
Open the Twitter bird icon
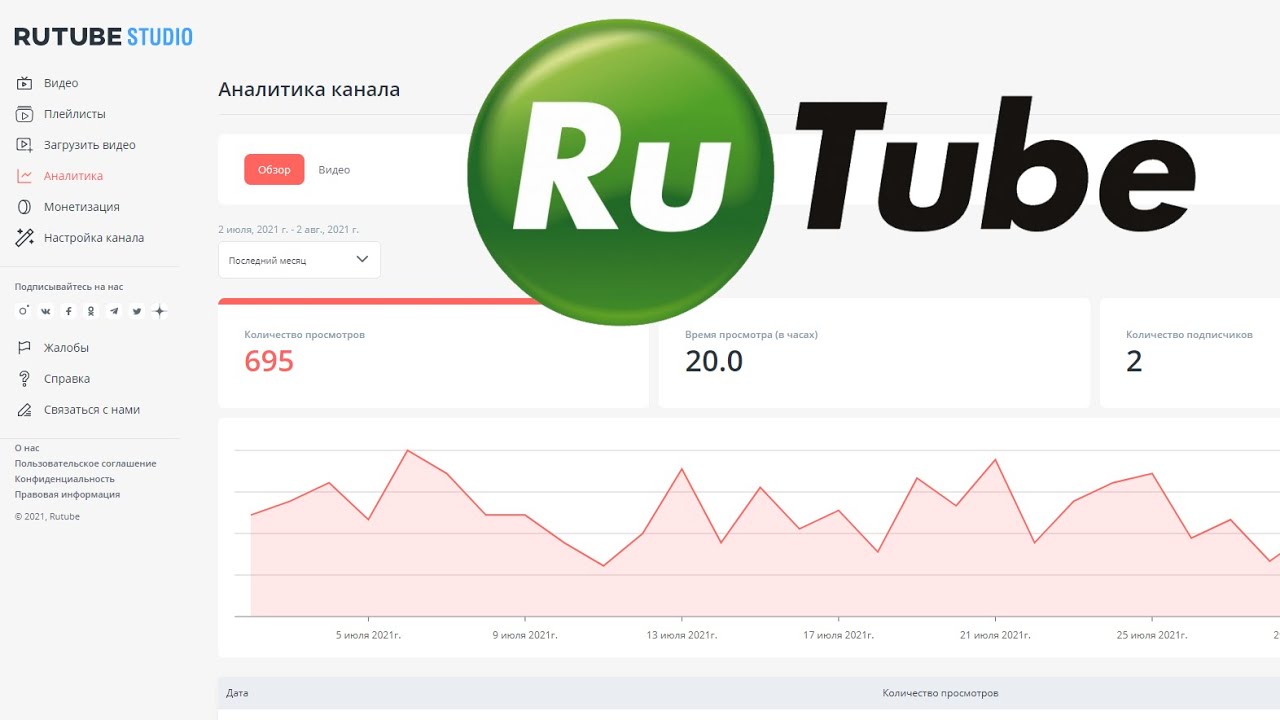click(137, 311)
